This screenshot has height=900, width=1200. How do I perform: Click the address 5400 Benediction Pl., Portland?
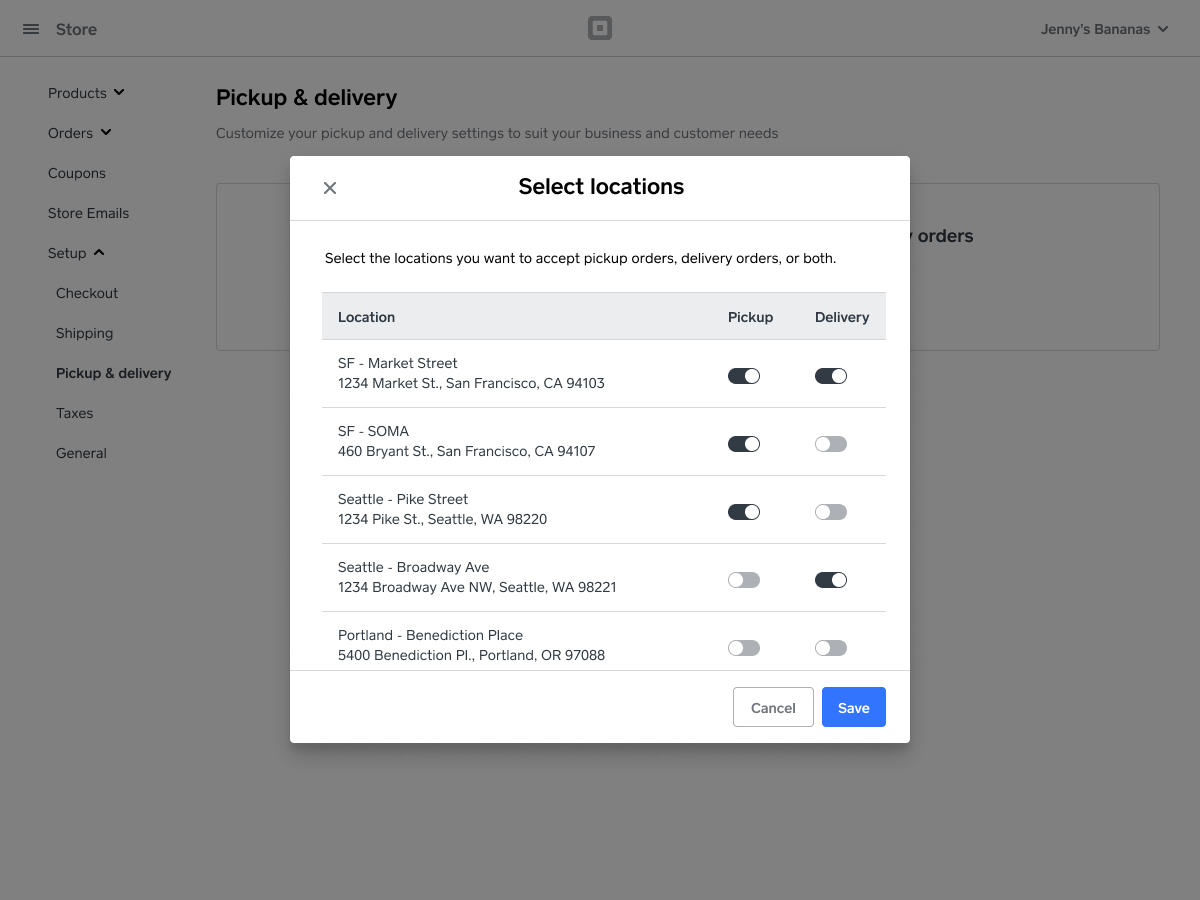pos(471,655)
